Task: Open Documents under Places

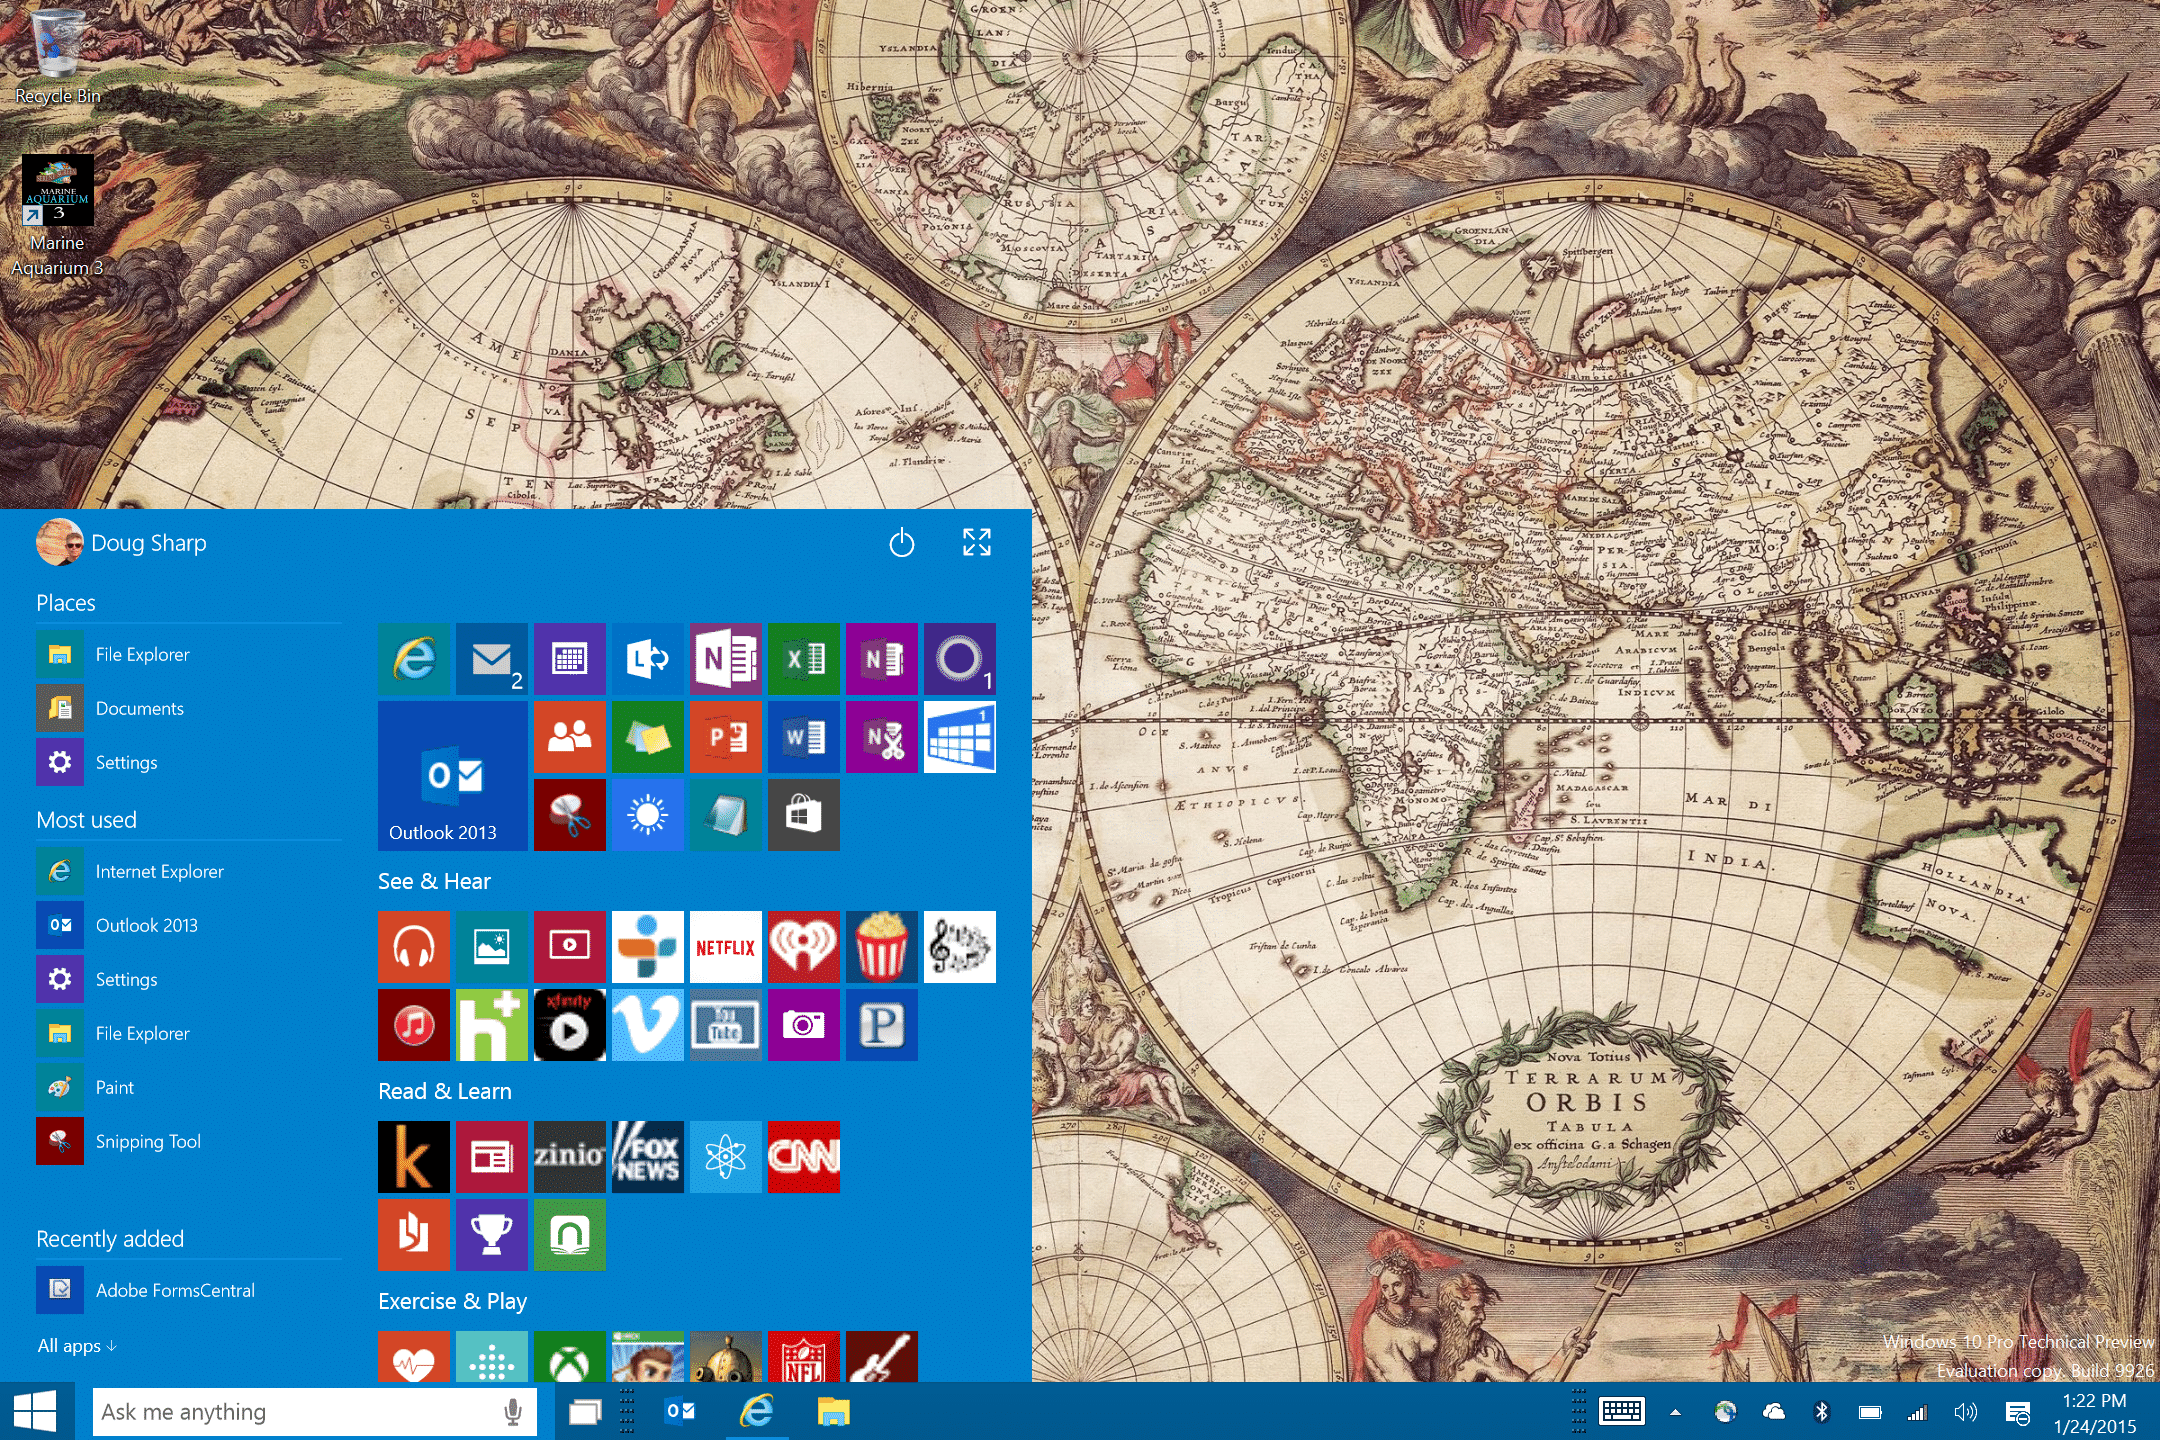Action: (x=188, y=708)
